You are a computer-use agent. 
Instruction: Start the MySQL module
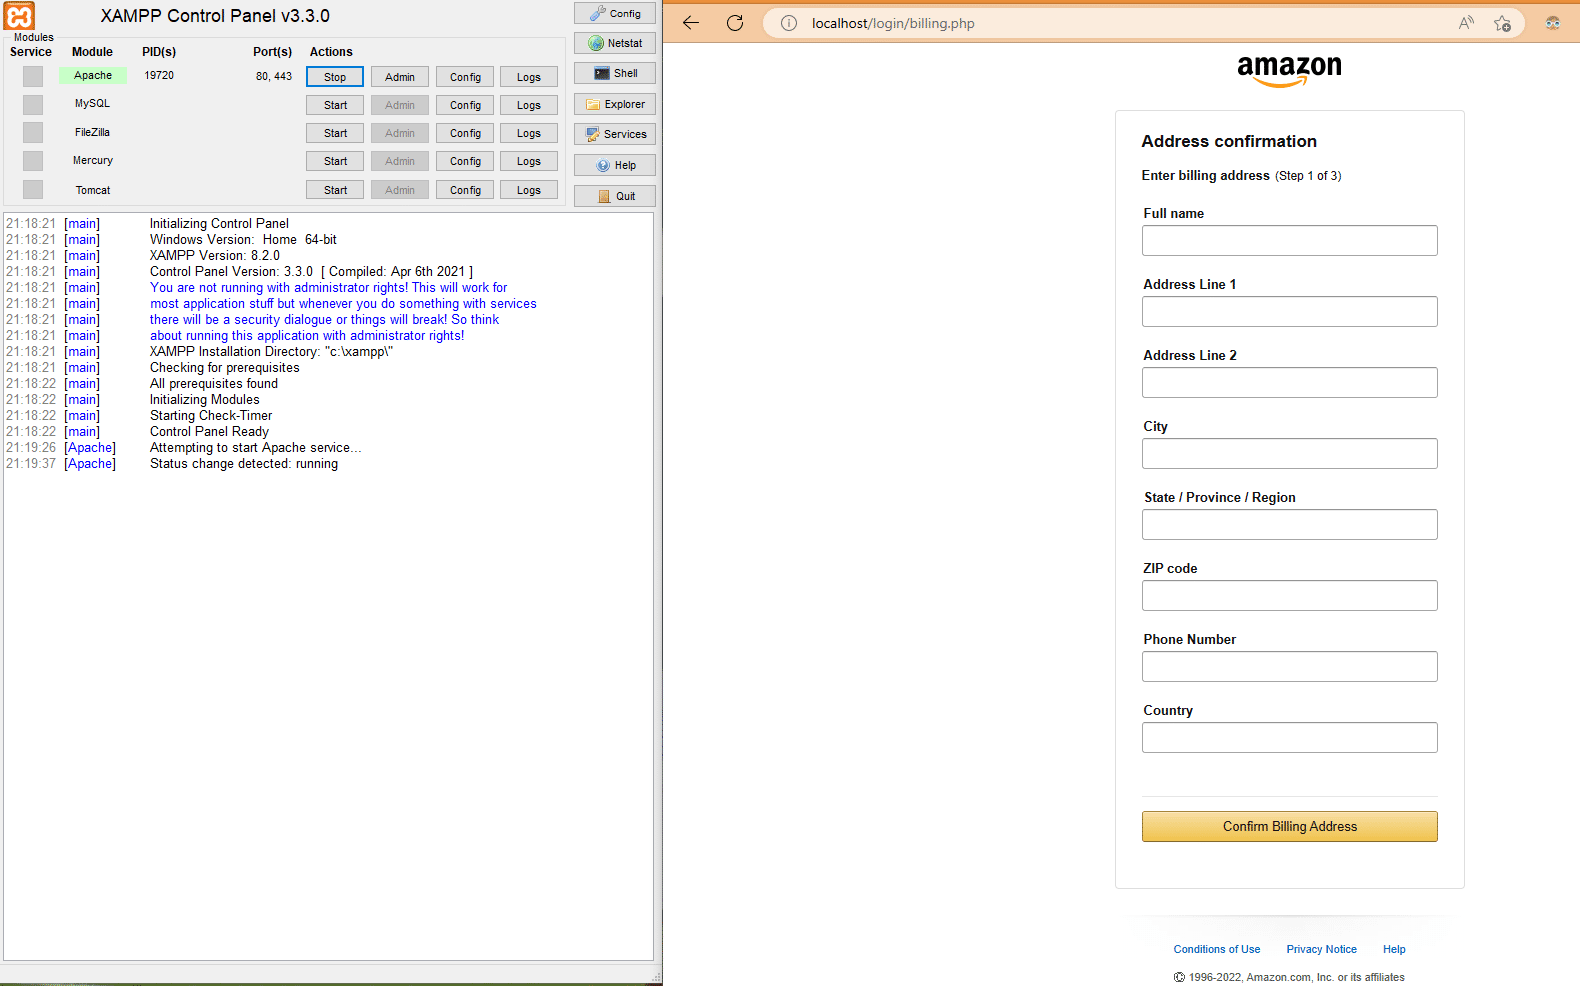335,105
